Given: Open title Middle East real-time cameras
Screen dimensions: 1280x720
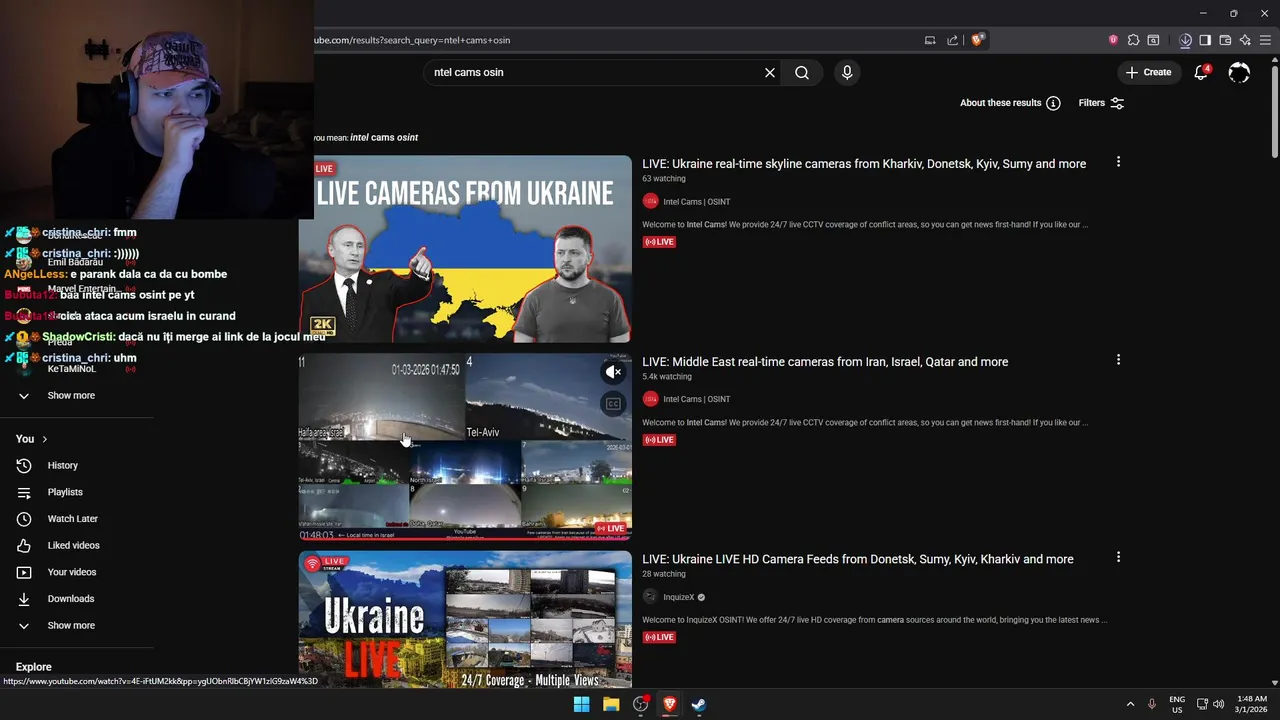Looking at the screenshot, I should click(x=825, y=362).
